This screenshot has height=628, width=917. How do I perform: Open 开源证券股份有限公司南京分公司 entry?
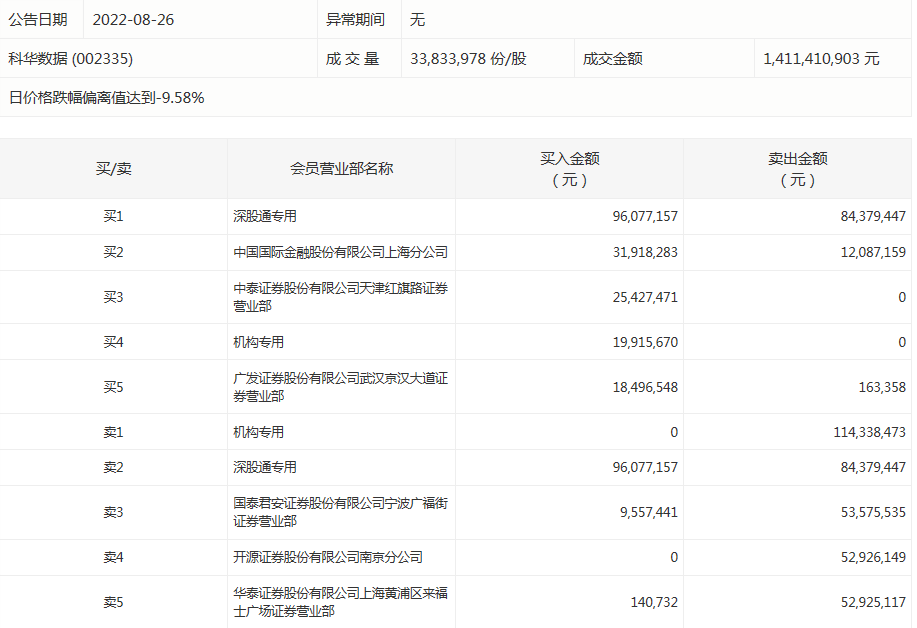(x=328, y=558)
